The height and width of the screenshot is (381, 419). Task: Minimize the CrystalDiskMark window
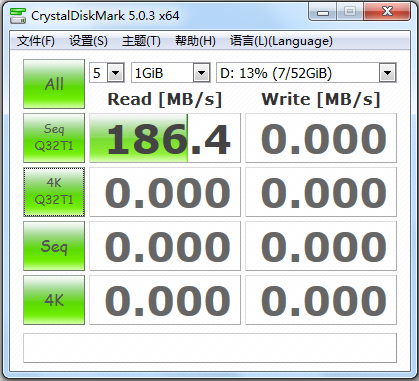tap(323, 12)
